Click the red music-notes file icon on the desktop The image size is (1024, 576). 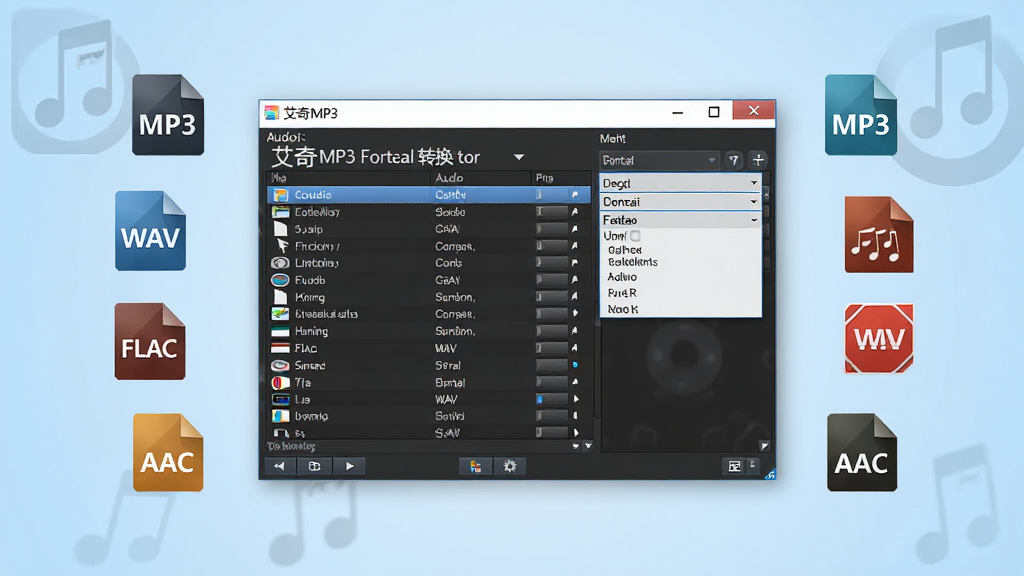click(x=879, y=235)
